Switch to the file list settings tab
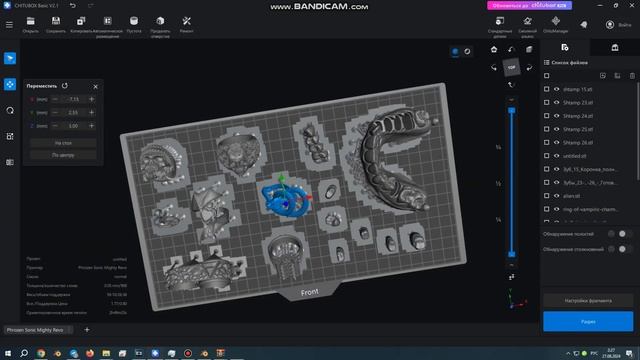Image resolution: width=640 pixels, height=360 pixels. pyautogui.click(x=565, y=48)
